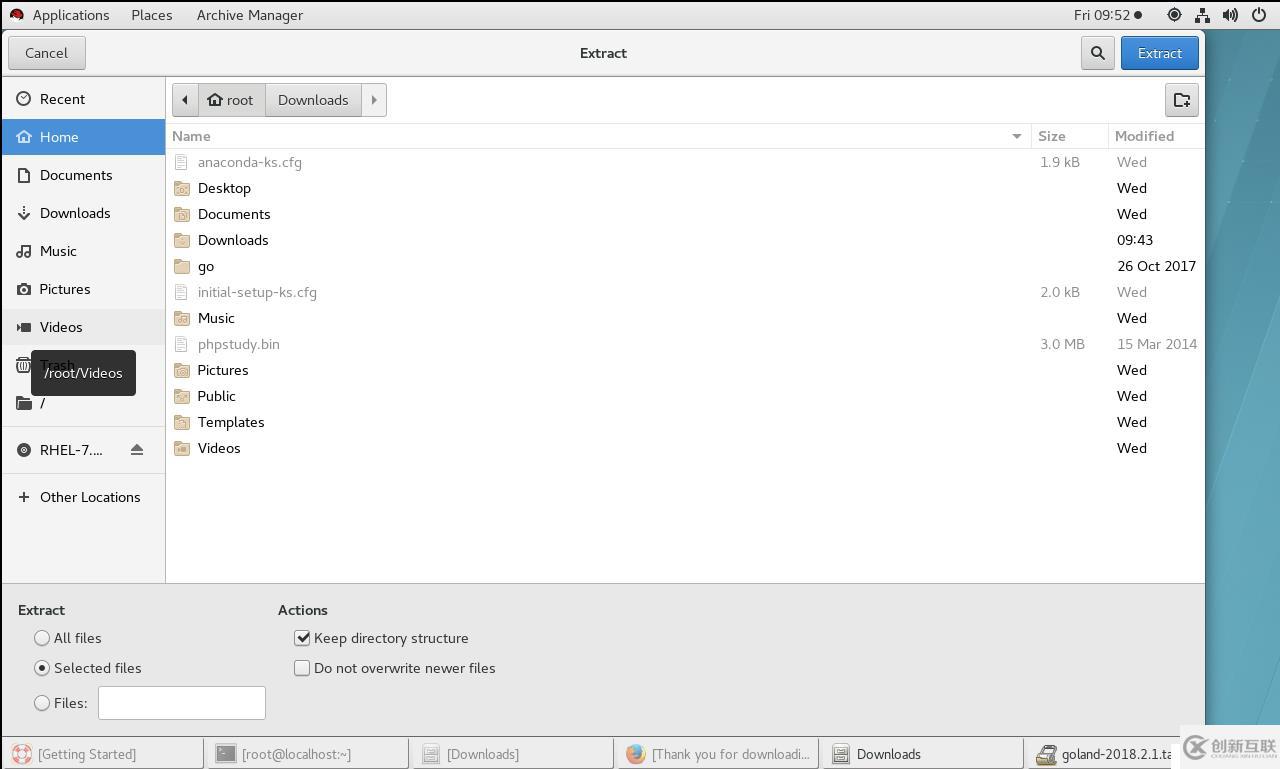The height and width of the screenshot is (769, 1280).
Task: Switch to root@localhost terminal taskbar item
Action: click(308, 754)
